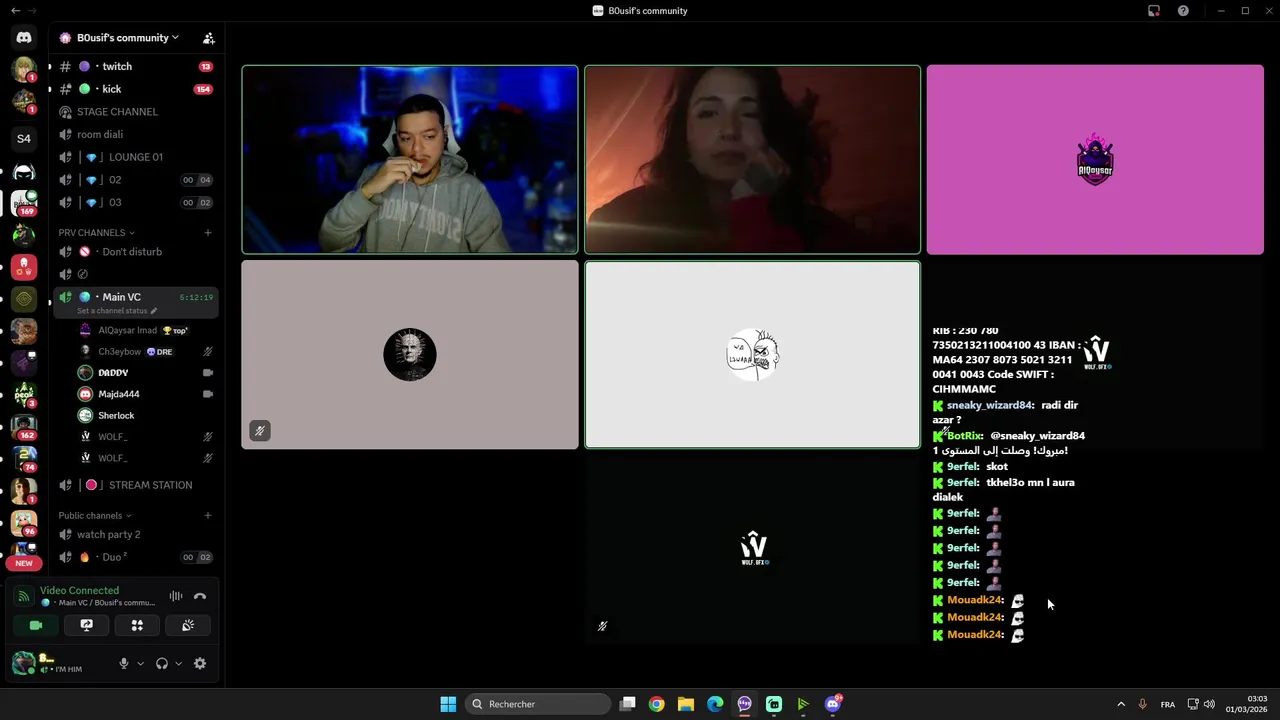Screen dimensions: 1280x720
Task: Open the server with the 169 badge
Action: (x=24, y=202)
